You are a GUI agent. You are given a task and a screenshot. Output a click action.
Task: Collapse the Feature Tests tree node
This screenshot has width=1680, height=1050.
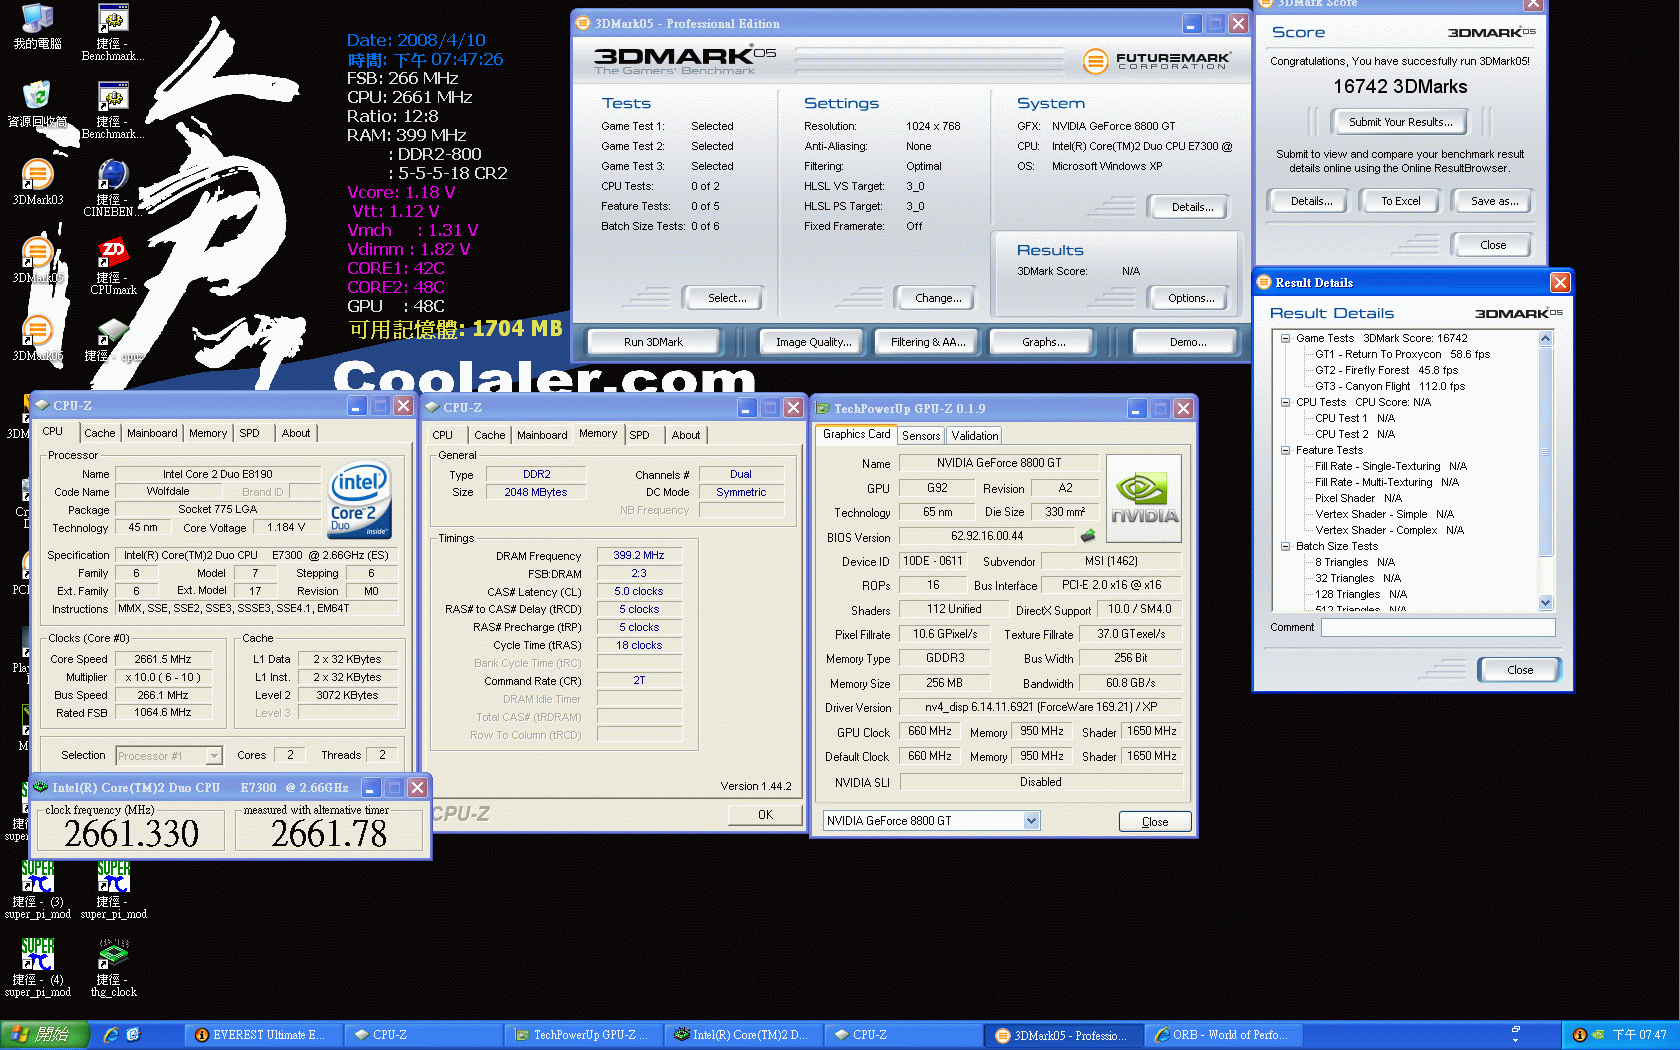tap(1285, 450)
